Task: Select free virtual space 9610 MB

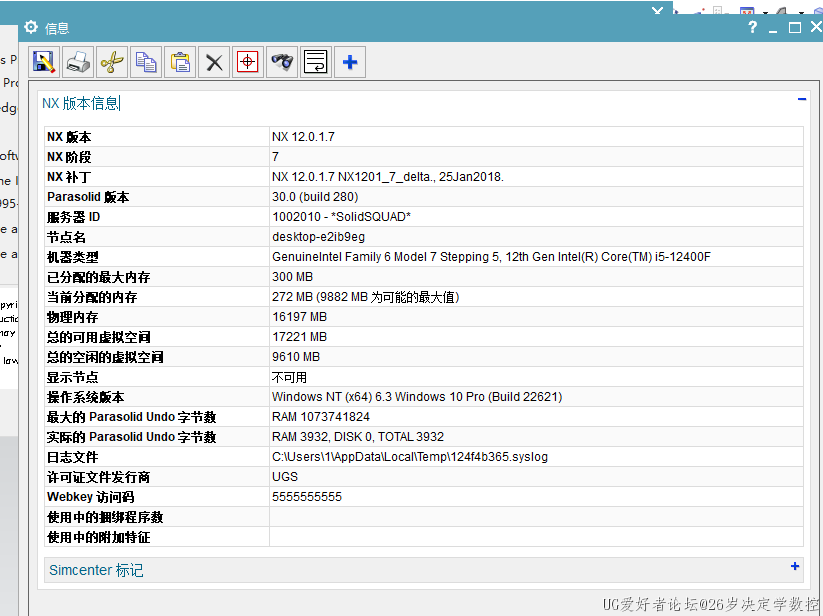Action: (x=296, y=357)
